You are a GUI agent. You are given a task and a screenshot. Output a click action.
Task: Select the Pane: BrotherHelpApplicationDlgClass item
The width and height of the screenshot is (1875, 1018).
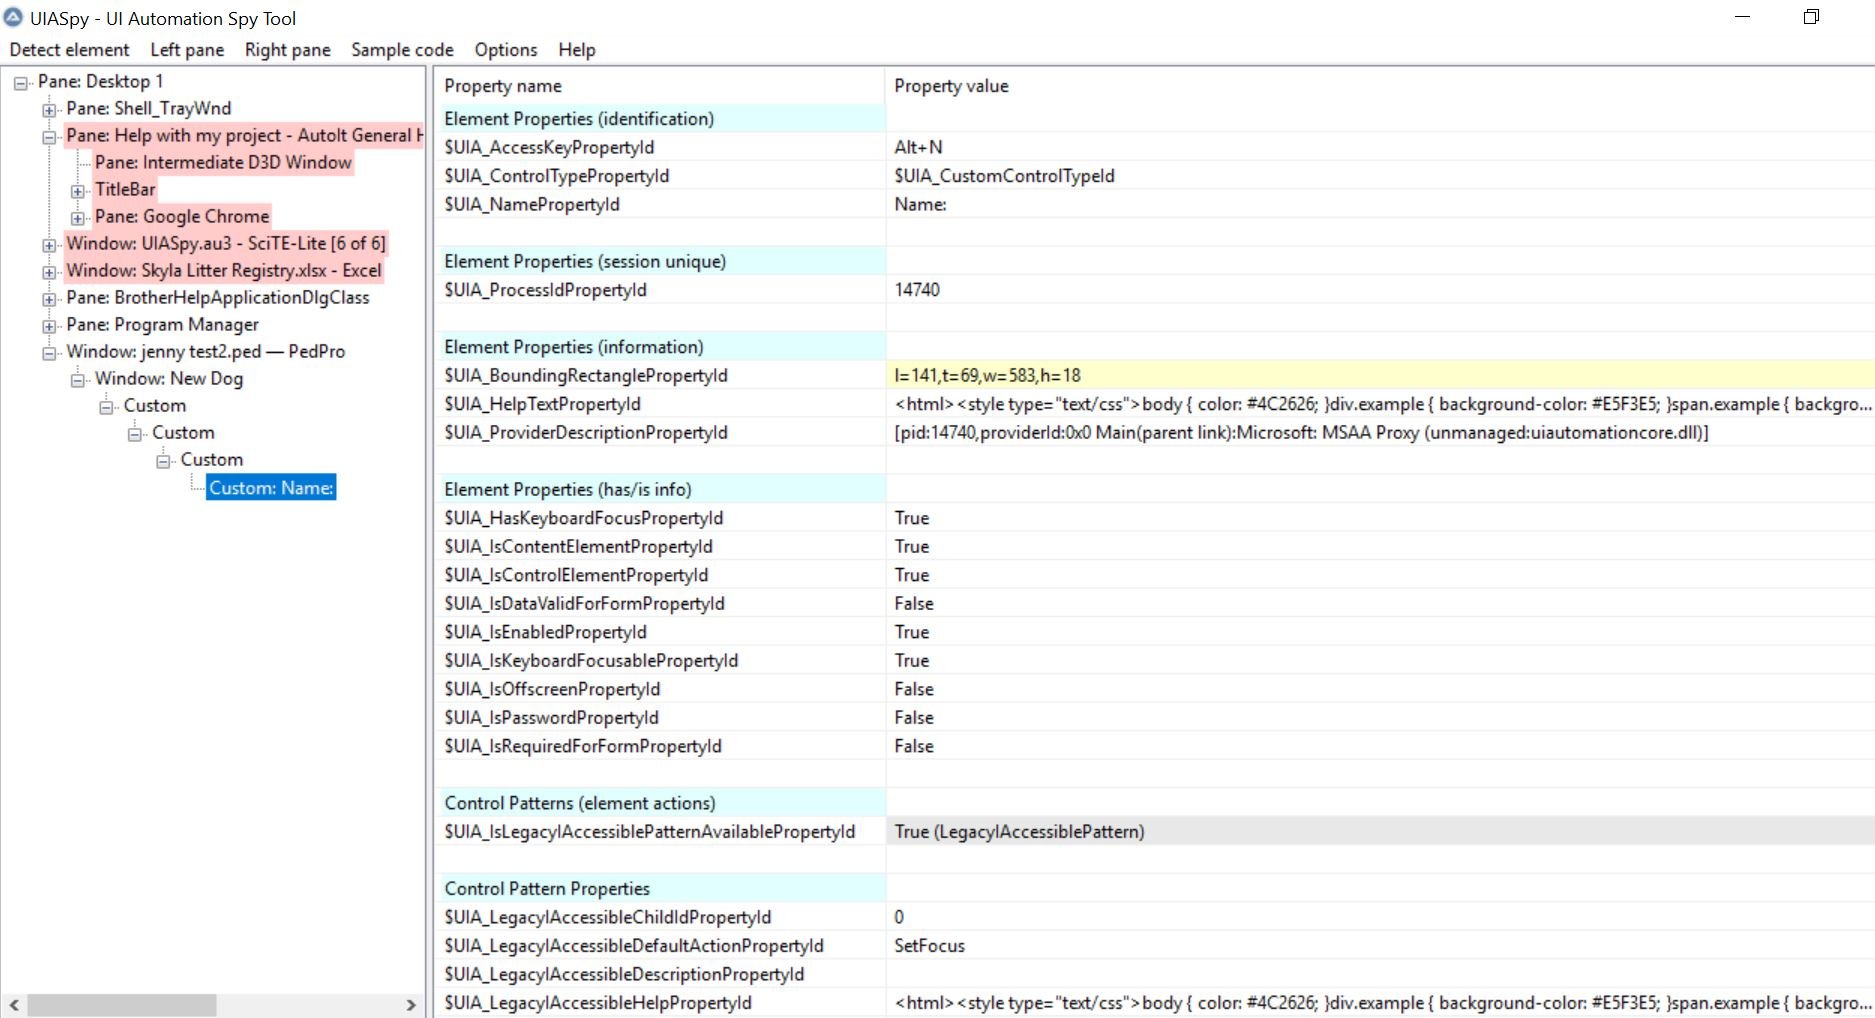coord(217,297)
